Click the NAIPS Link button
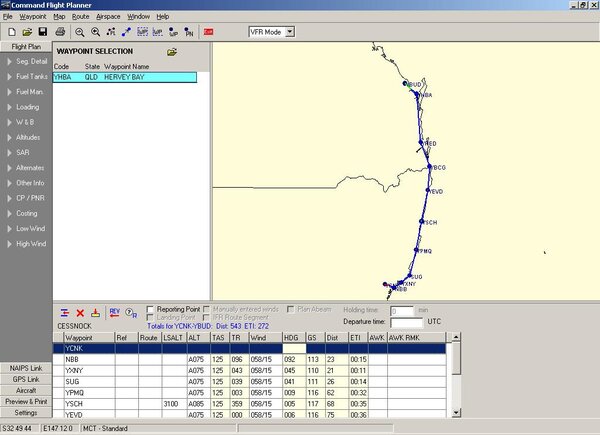 click(x=26, y=368)
